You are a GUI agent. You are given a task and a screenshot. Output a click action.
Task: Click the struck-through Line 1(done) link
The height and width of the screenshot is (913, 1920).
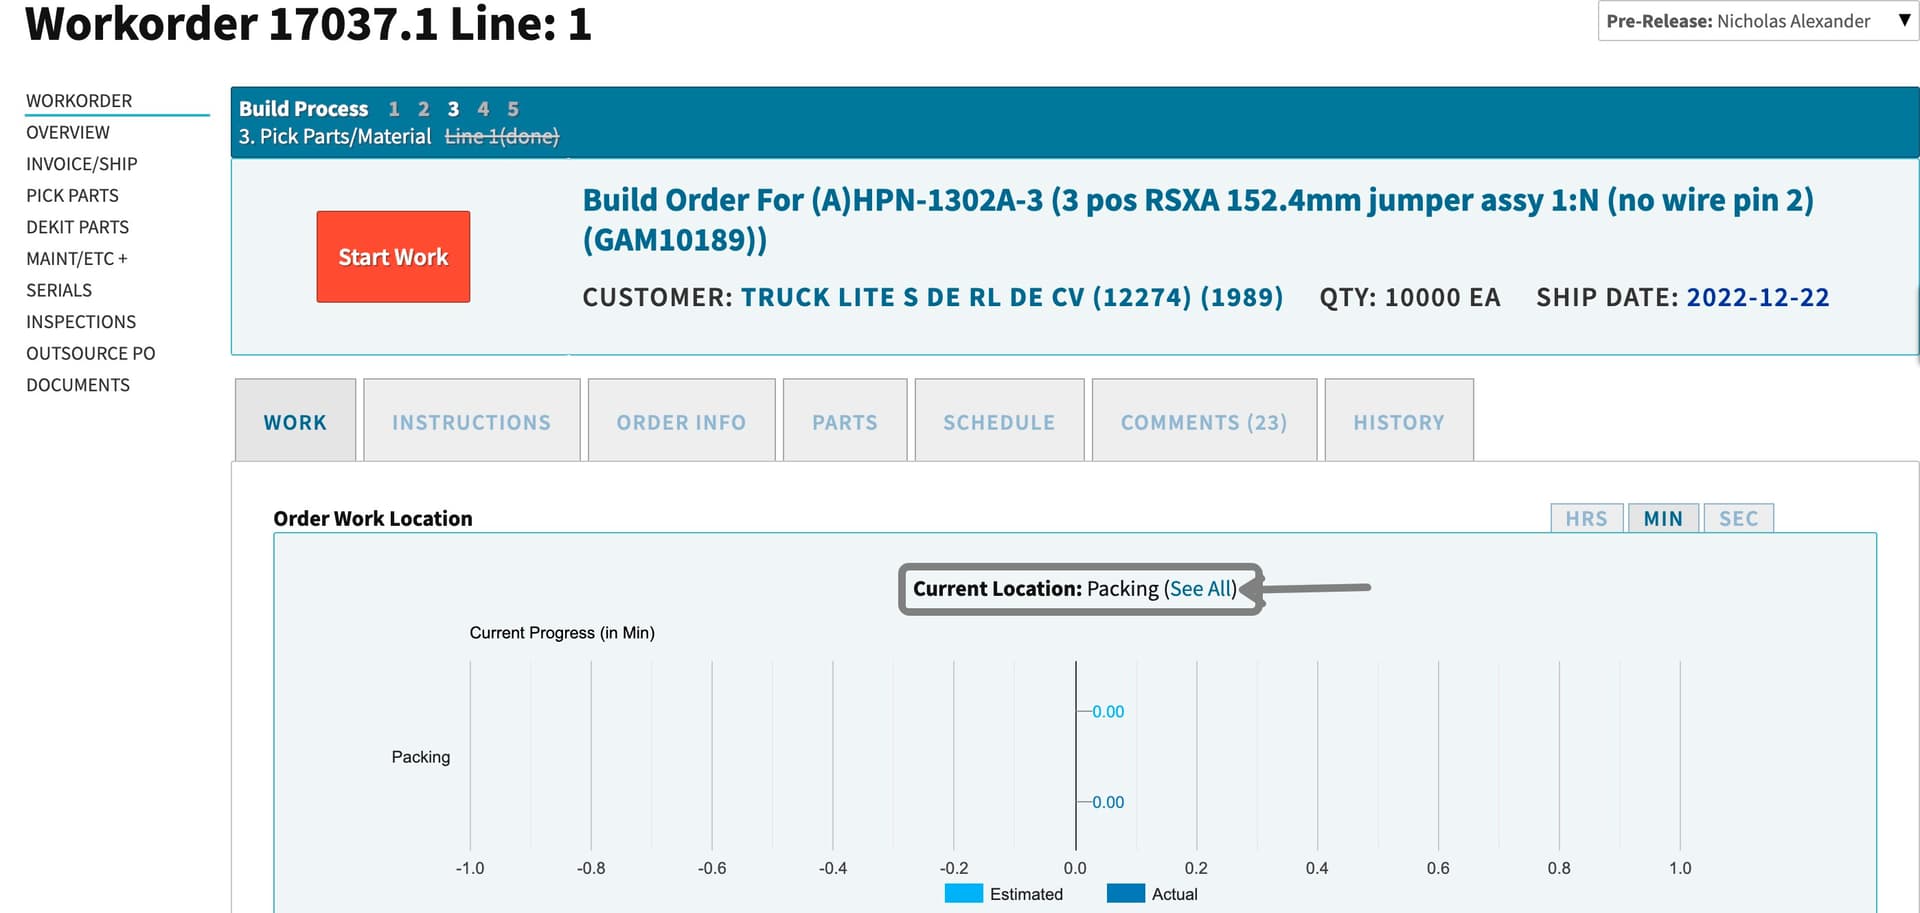[502, 136]
